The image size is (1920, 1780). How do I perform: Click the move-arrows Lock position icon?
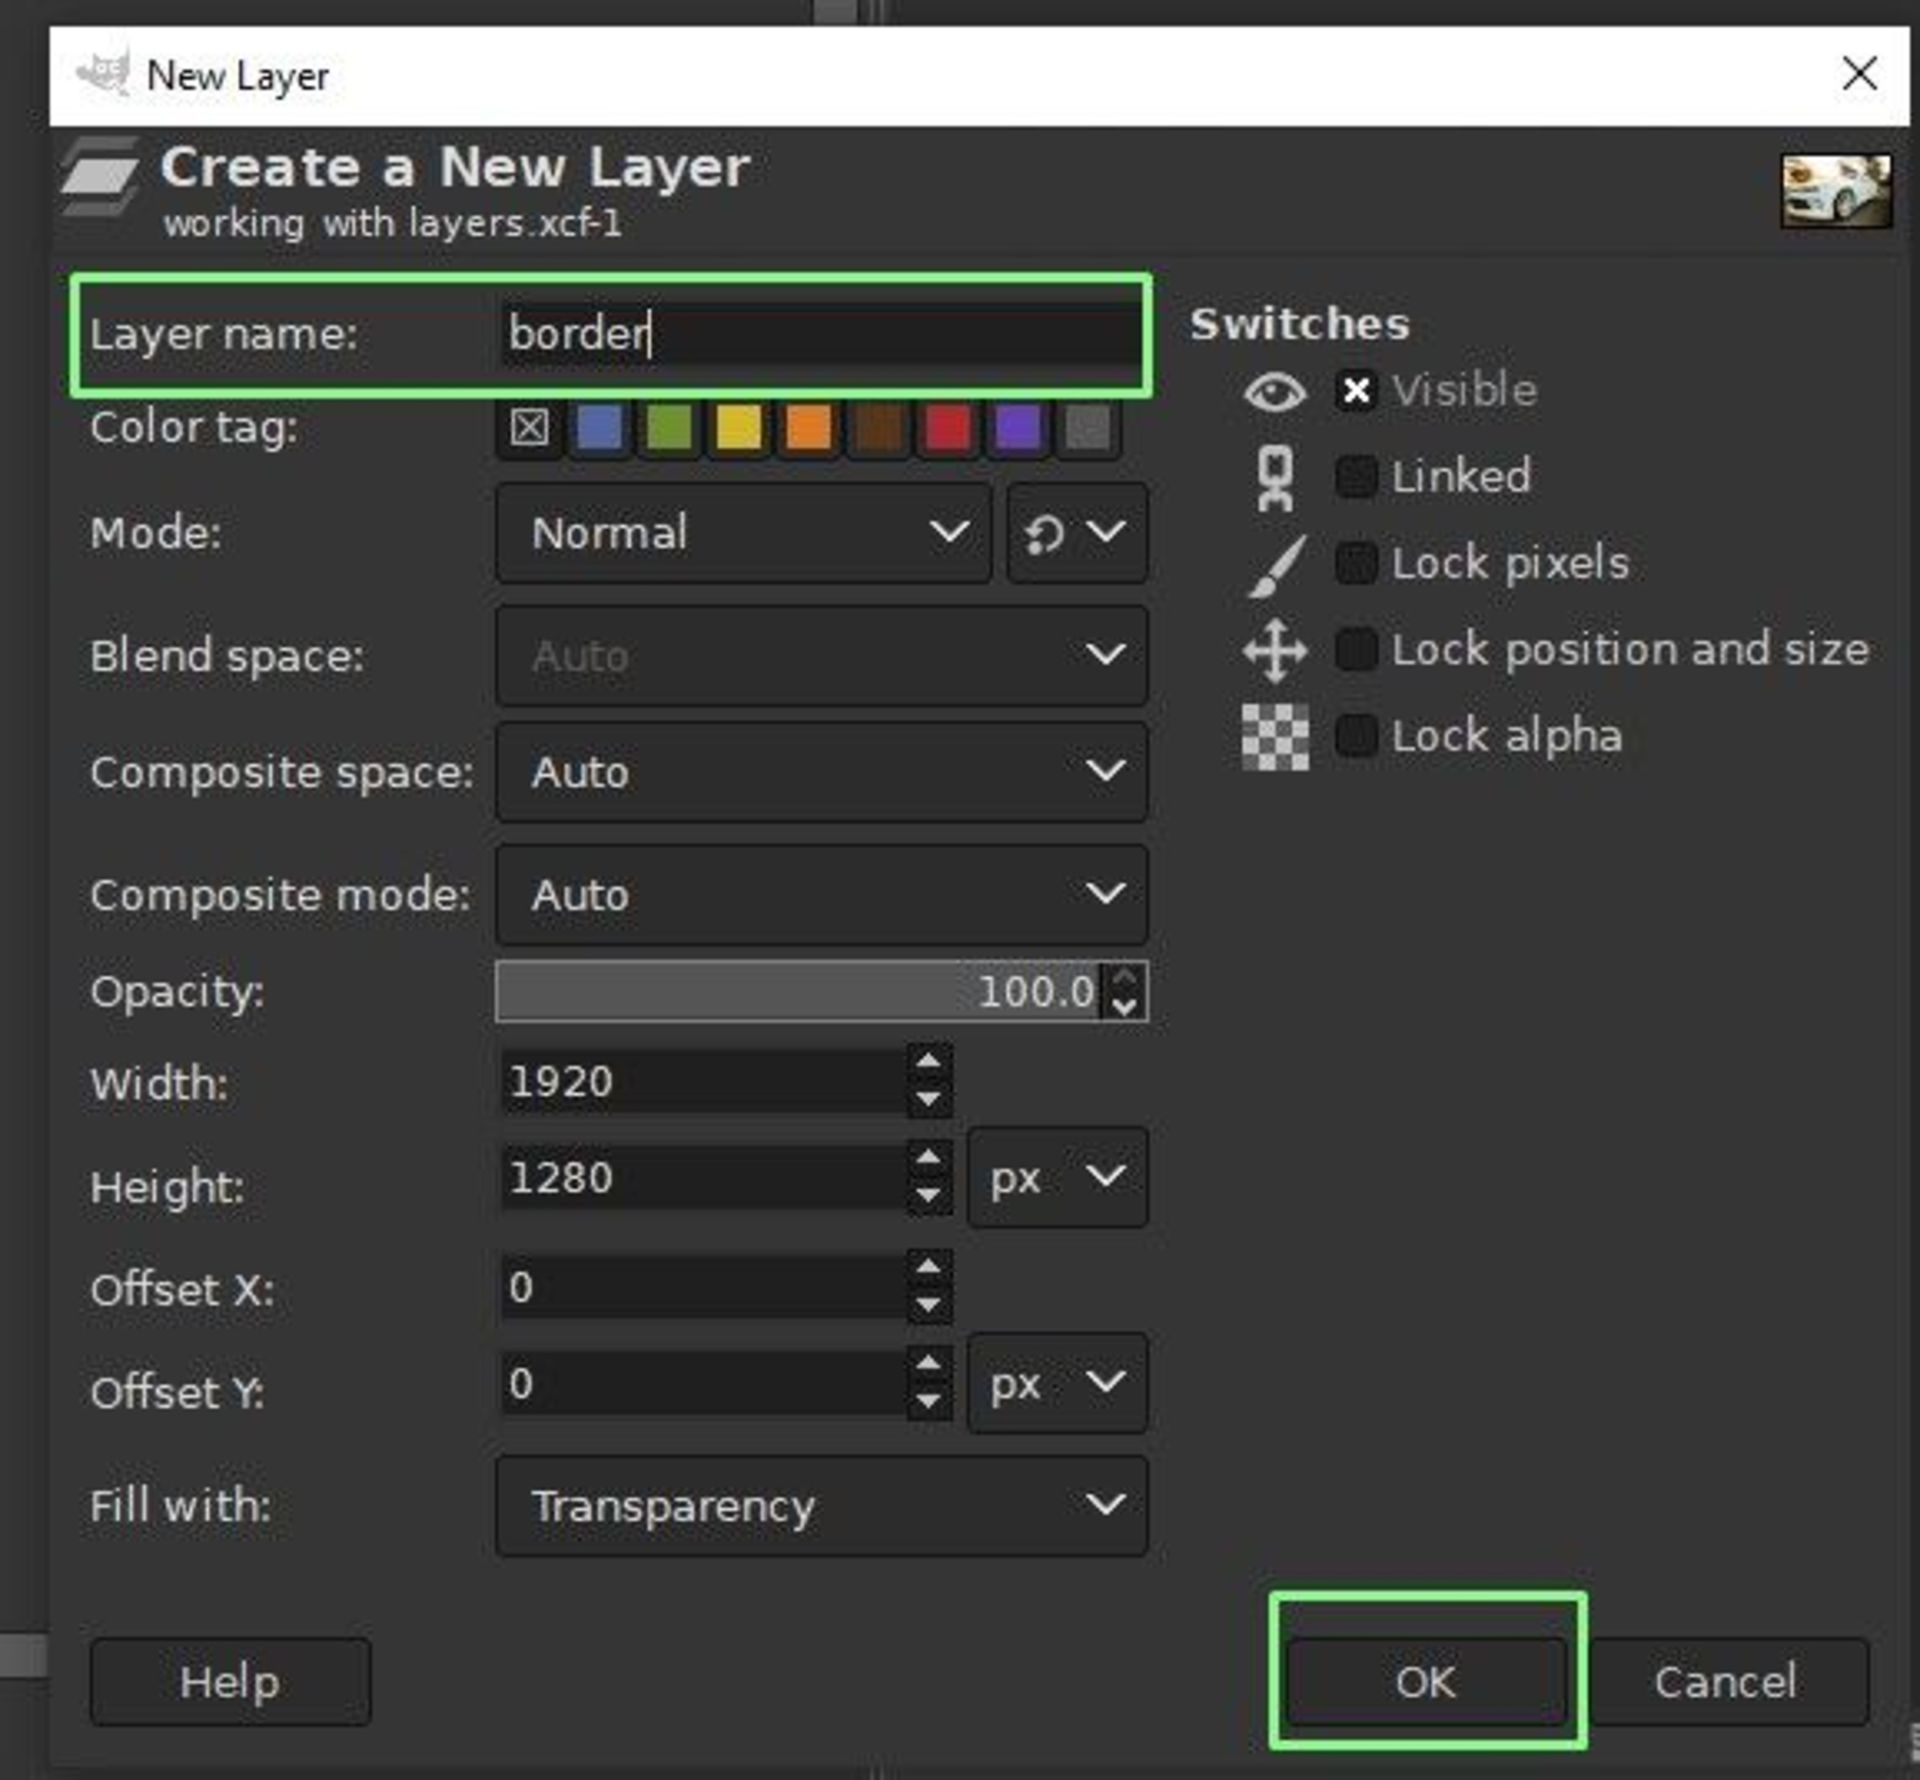pos(1274,651)
